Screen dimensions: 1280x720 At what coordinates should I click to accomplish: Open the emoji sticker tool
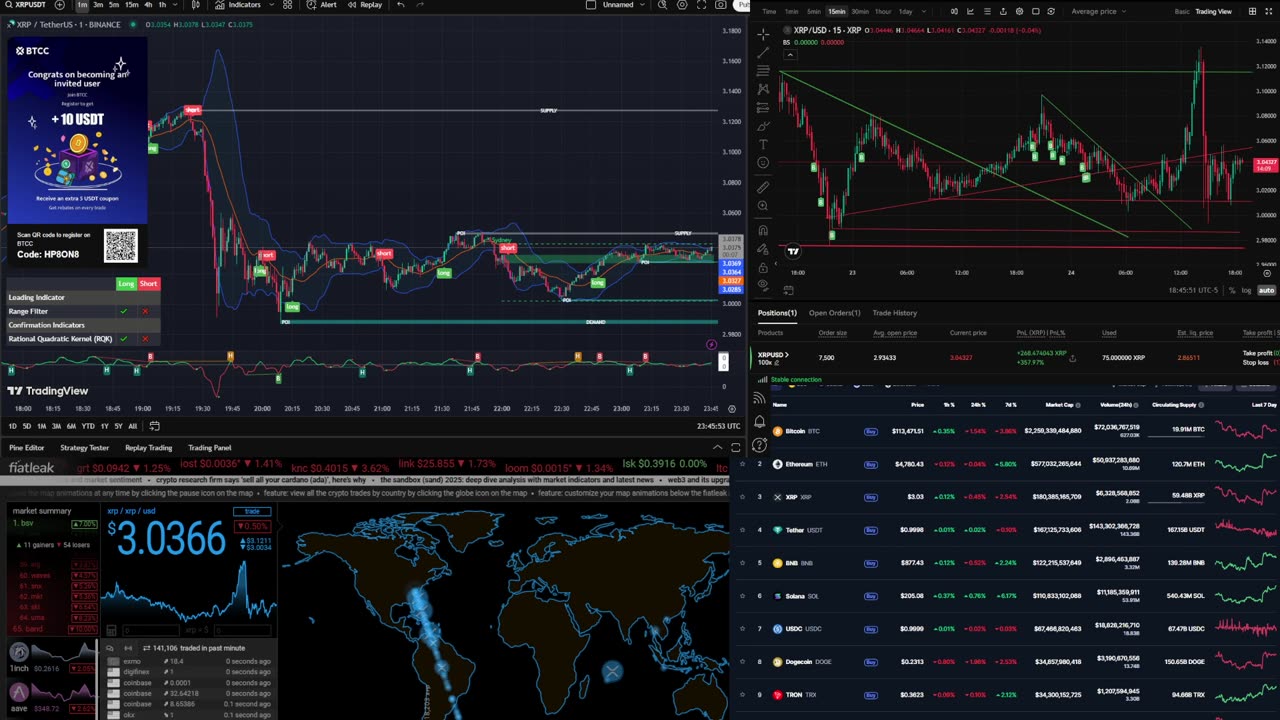point(763,162)
